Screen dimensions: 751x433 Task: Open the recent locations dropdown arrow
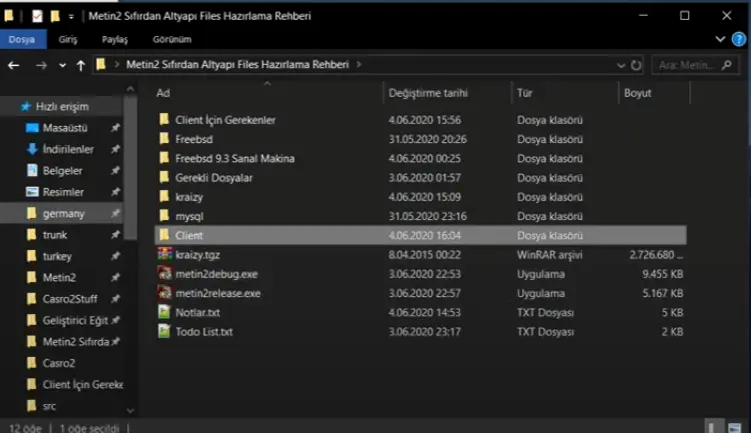pos(62,66)
